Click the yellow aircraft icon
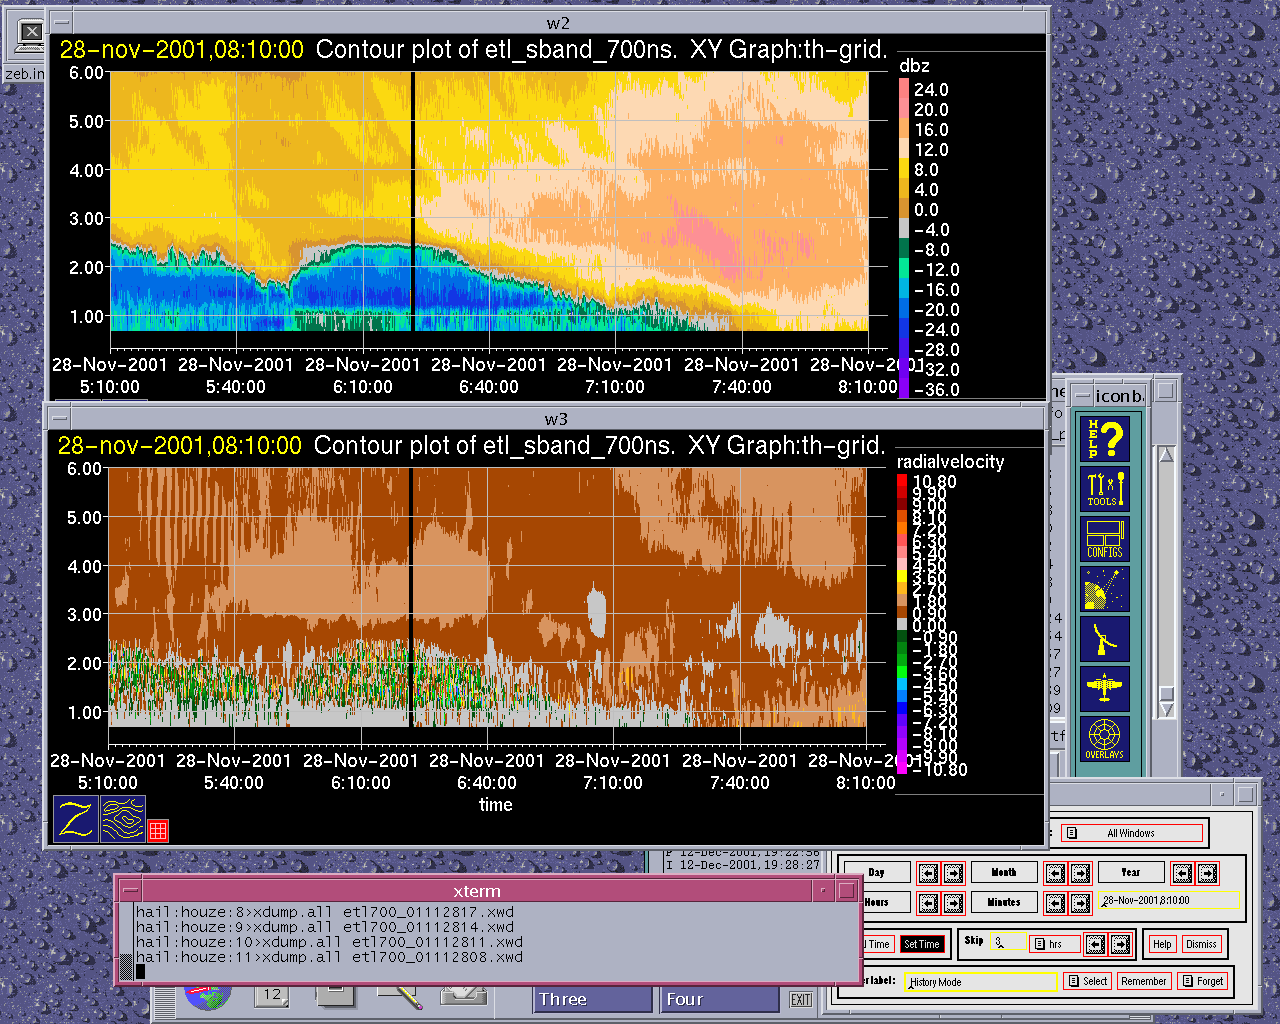The width and height of the screenshot is (1280, 1024). 1105,689
